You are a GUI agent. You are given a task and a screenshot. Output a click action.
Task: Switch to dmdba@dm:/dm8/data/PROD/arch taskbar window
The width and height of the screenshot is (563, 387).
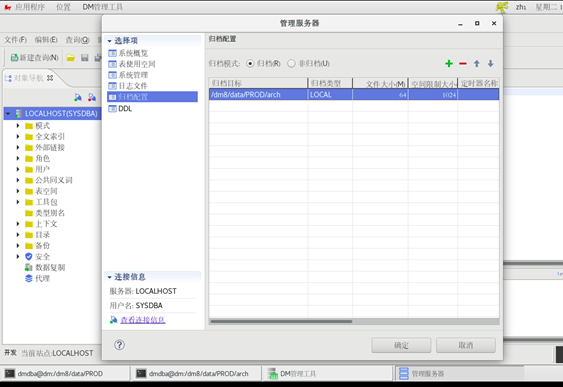[x=196, y=374]
